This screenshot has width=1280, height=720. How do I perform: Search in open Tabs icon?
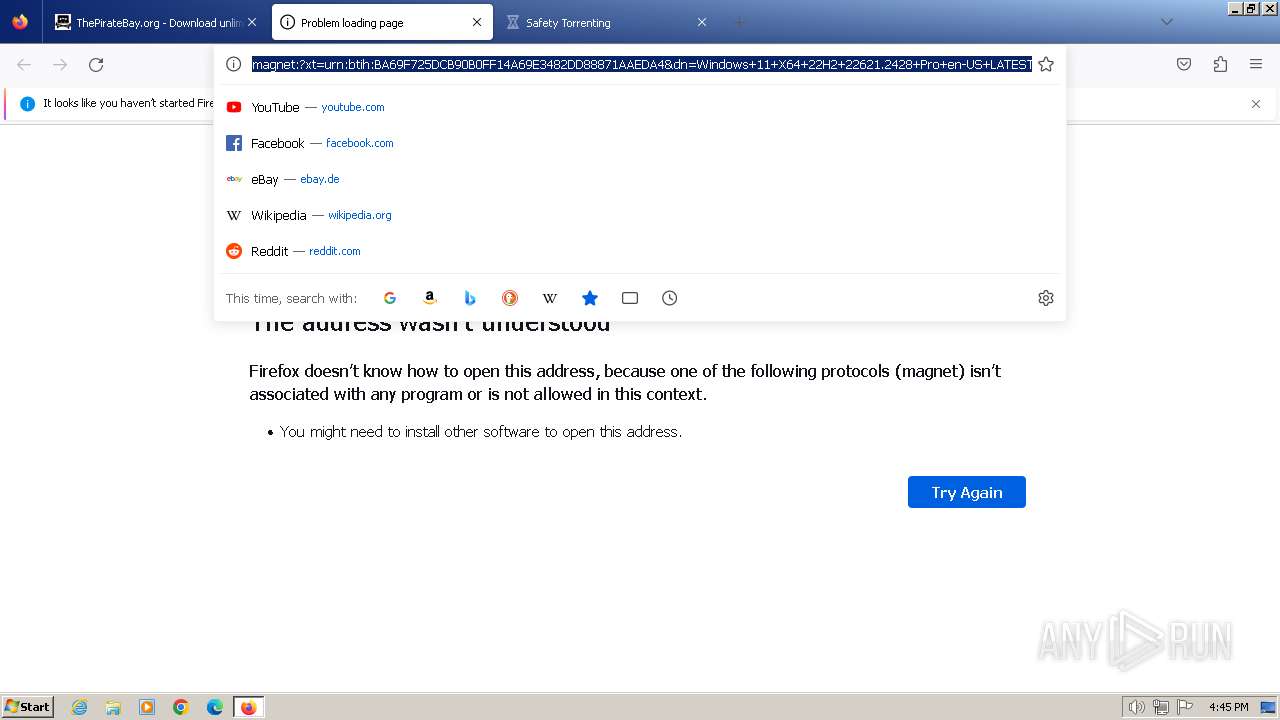tap(630, 298)
